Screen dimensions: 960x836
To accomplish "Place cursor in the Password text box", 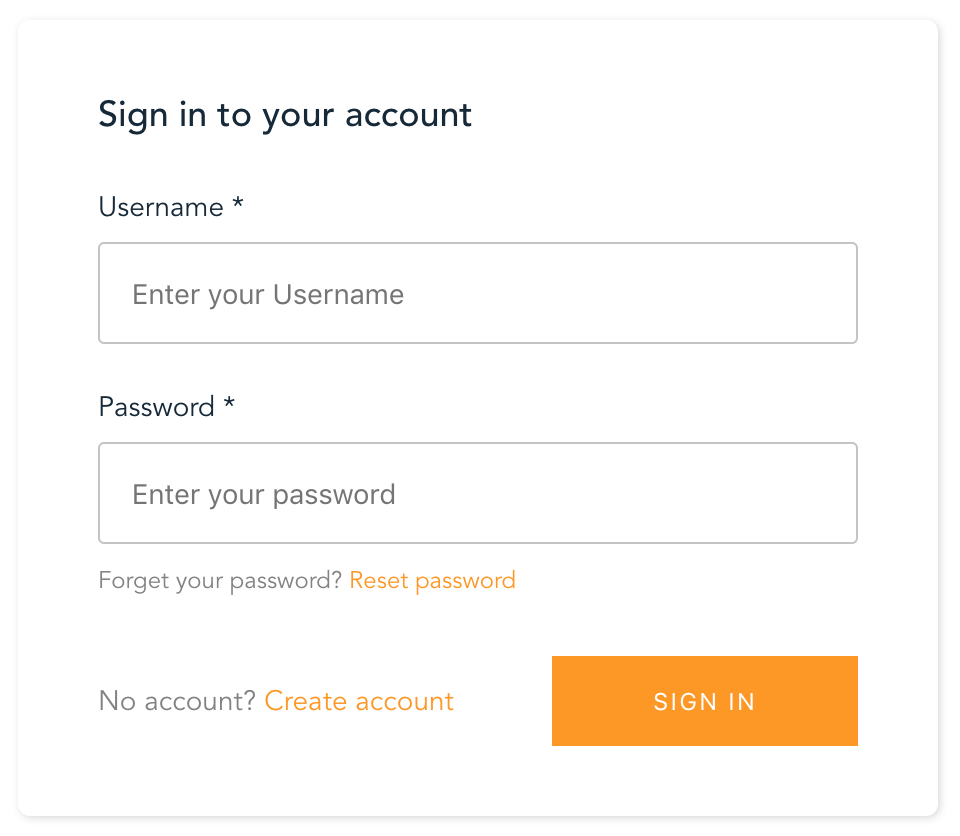I will click(x=600, y=493).
